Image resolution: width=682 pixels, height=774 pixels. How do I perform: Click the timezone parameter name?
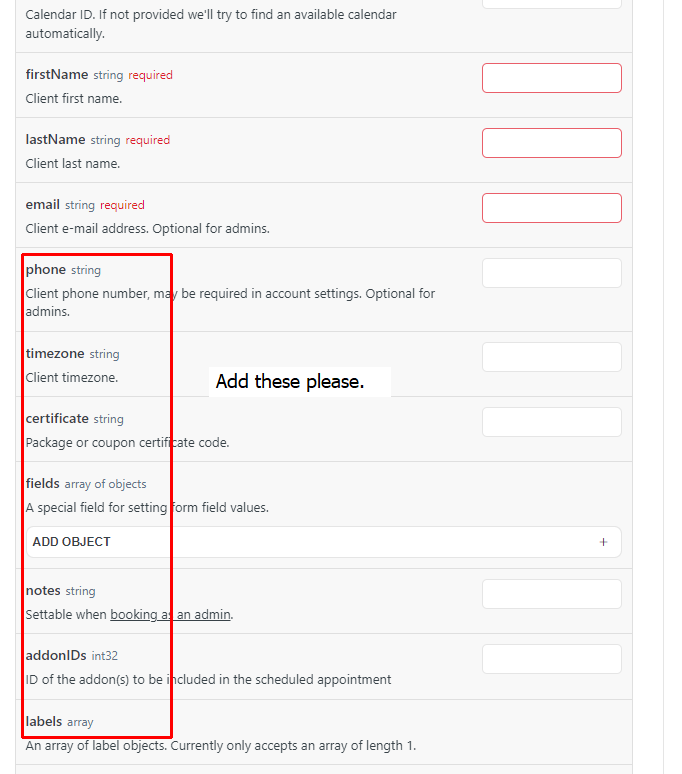tap(55, 354)
